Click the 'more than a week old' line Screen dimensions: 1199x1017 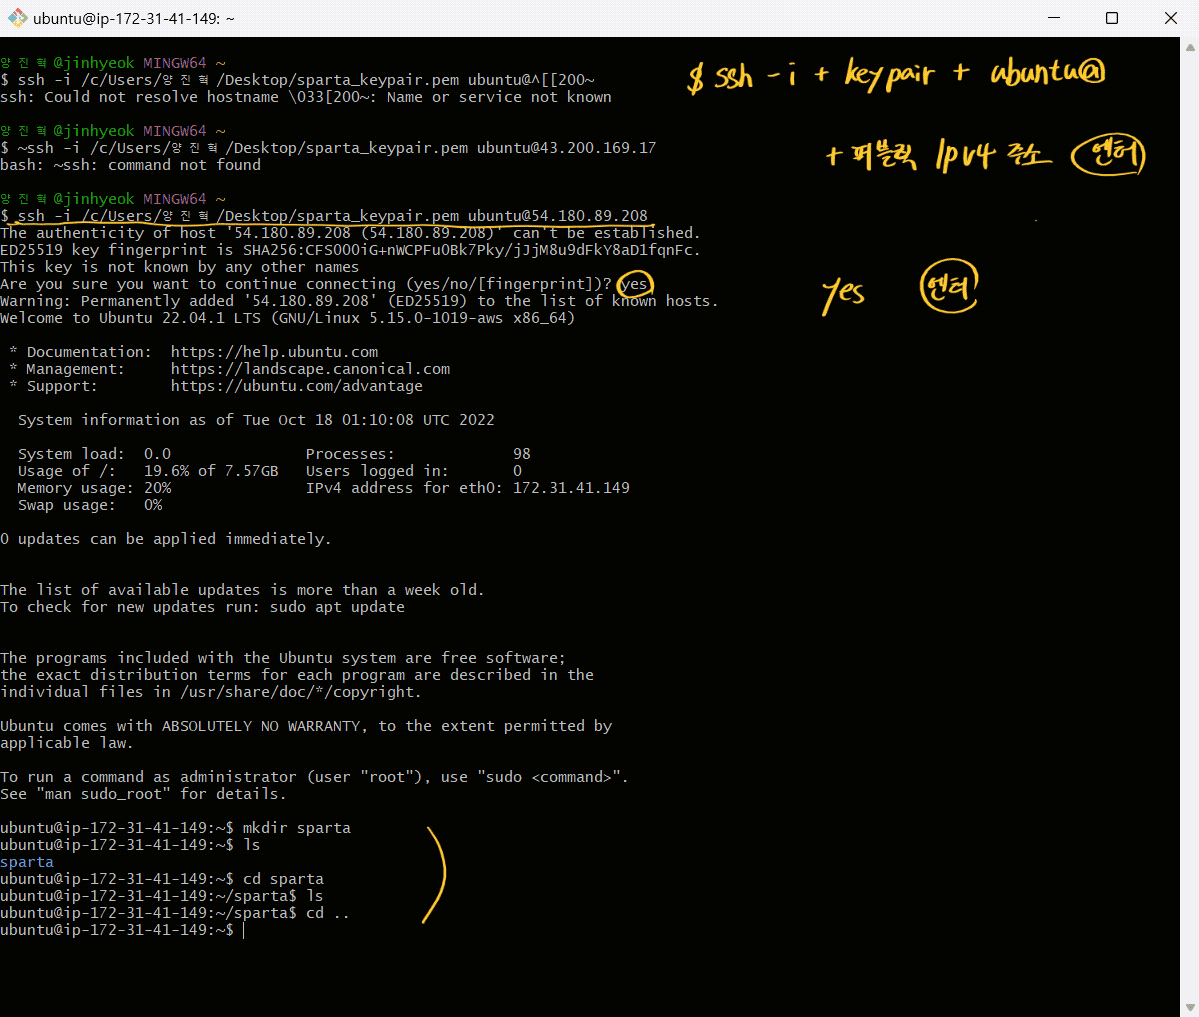(x=242, y=590)
